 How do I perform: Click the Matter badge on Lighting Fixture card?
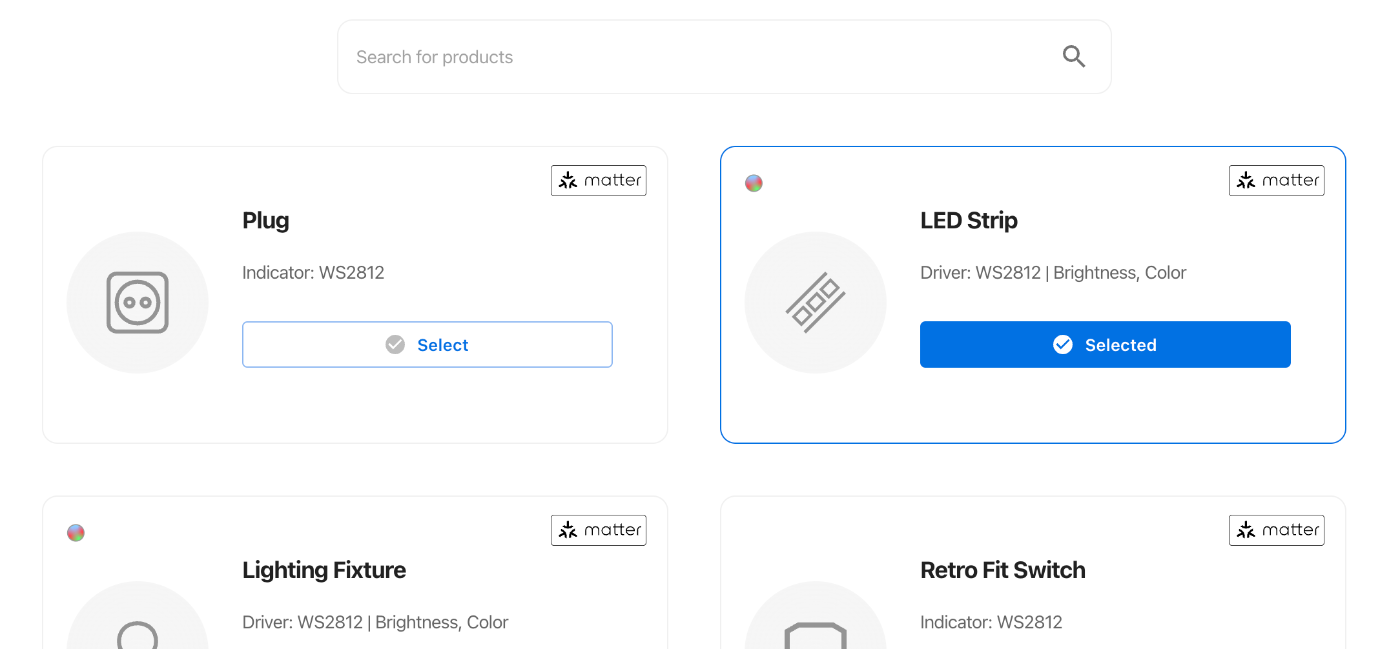[x=599, y=530]
